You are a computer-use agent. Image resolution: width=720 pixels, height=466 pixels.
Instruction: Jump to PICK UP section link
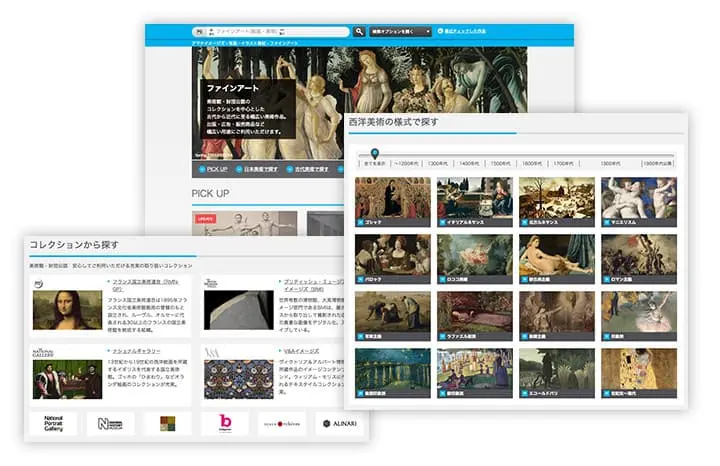[x=213, y=169]
